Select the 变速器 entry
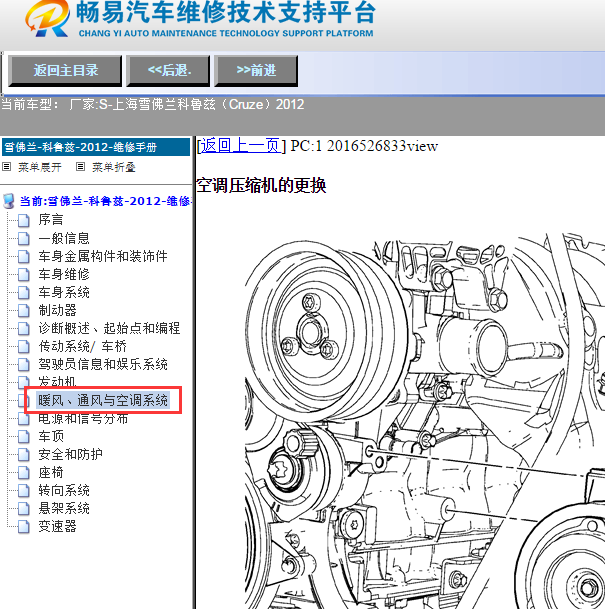This screenshot has height=609, width=605. coord(57,526)
